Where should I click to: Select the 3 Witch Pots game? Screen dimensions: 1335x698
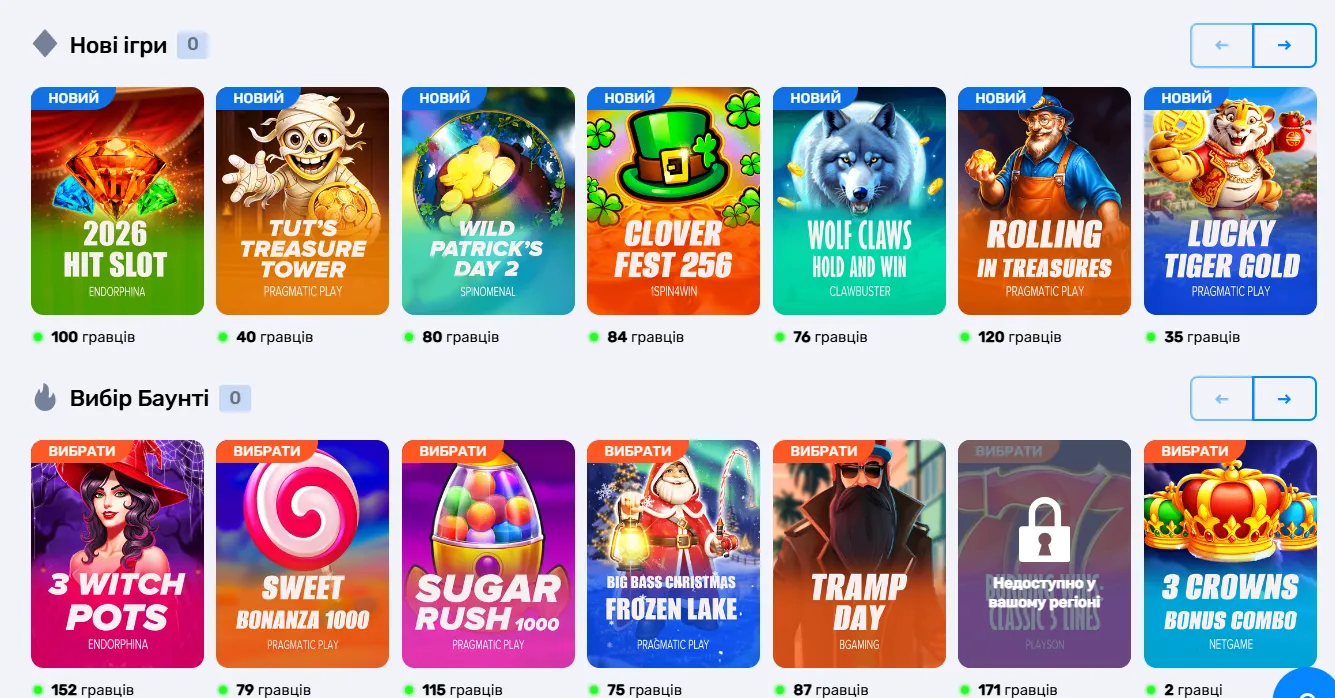click(117, 554)
